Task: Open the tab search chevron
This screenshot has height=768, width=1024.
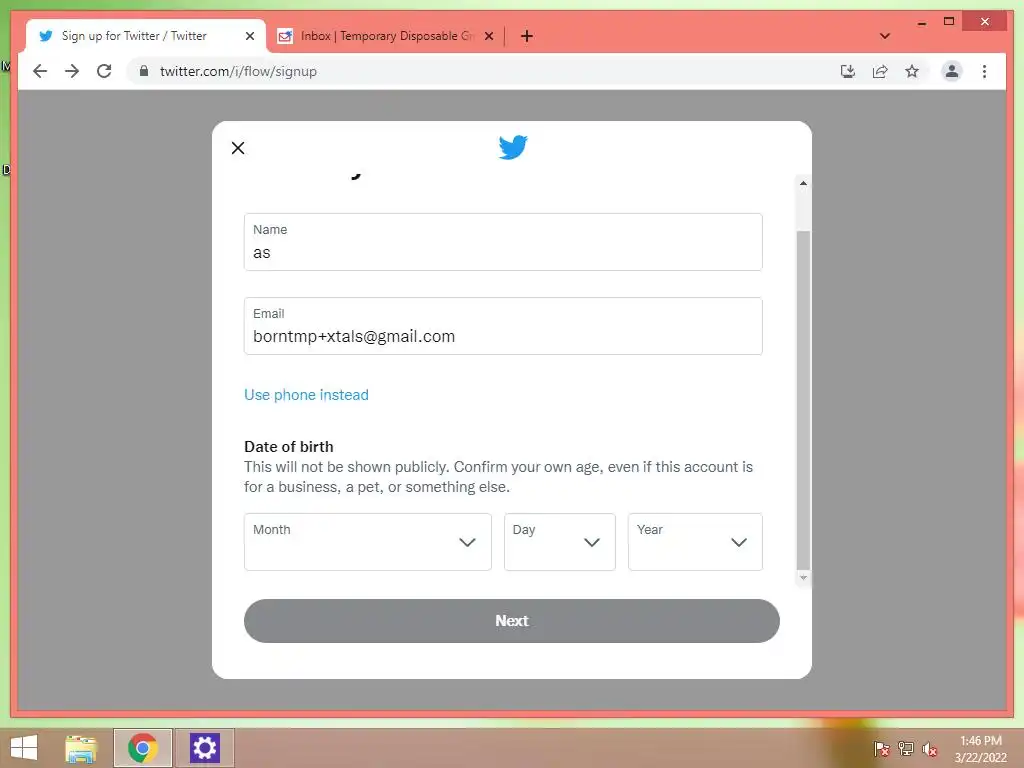Action: pos(885,36)
